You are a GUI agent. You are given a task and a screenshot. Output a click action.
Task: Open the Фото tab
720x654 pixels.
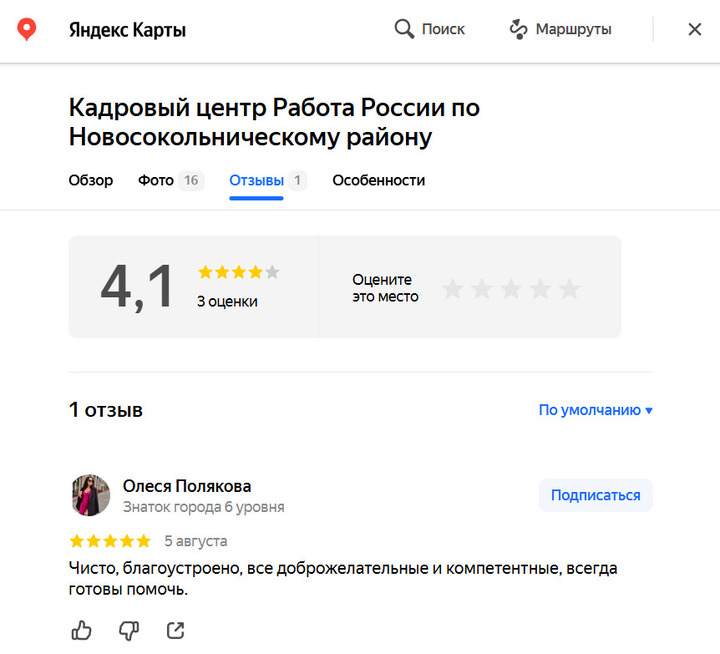[x=157, y=181]
